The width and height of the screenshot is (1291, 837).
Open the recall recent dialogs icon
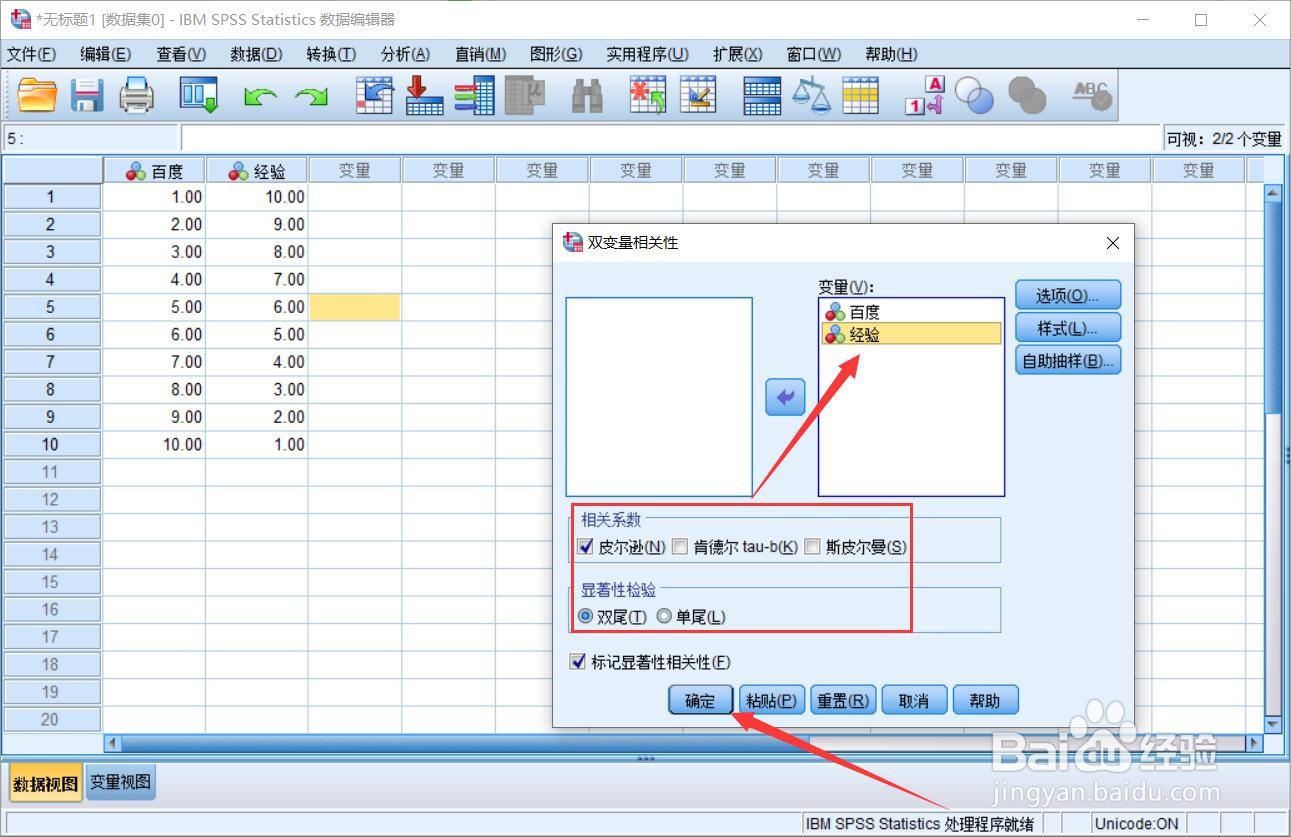pos(199,96)
